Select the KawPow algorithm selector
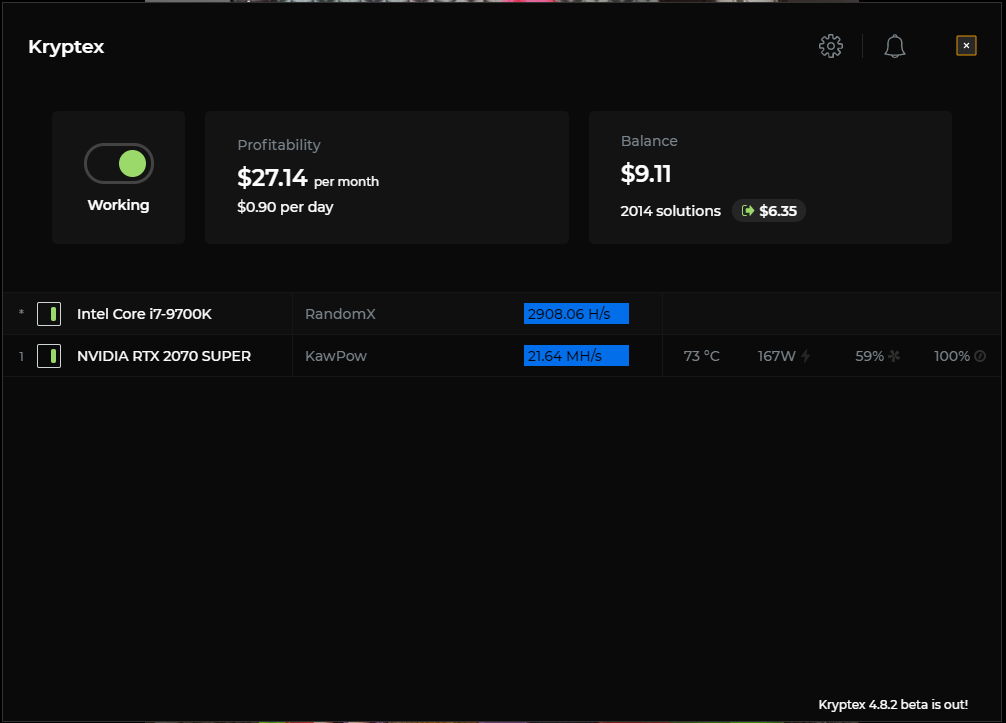This screenshot has height=723, width=1006. pyautogui.click(x=336, y=355)
